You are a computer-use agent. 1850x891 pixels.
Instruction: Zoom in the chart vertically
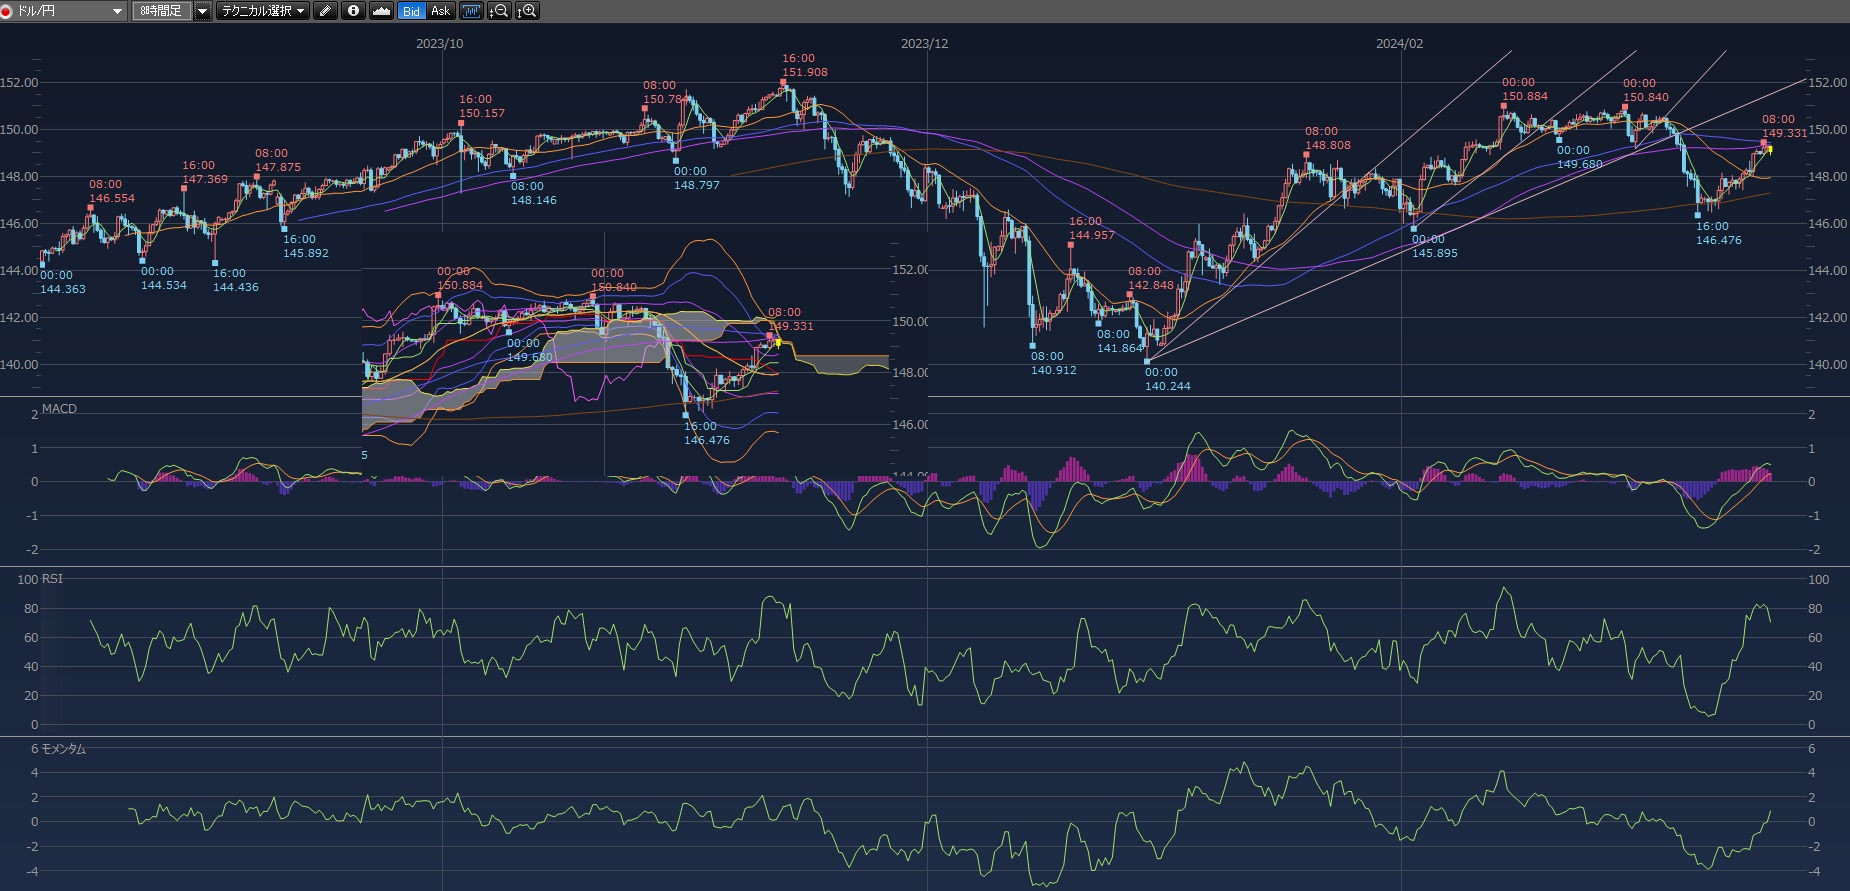527,11
